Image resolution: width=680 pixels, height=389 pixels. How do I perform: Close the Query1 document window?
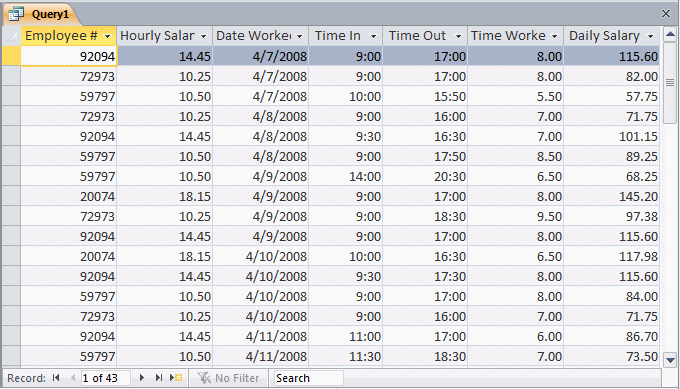pyautogui.click(x=666, y=14)
